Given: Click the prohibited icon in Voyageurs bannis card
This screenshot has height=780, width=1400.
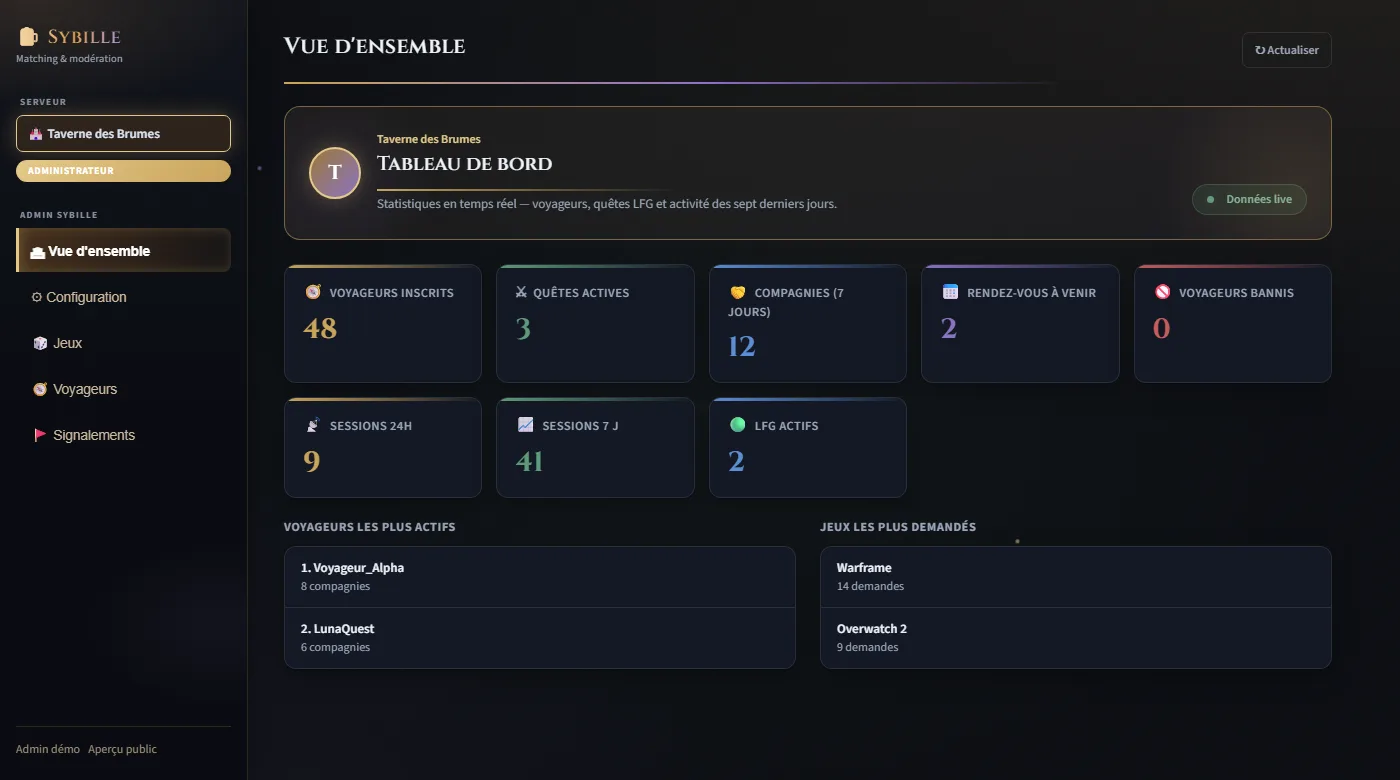Looking at the screenshot, I should 1162,293.
